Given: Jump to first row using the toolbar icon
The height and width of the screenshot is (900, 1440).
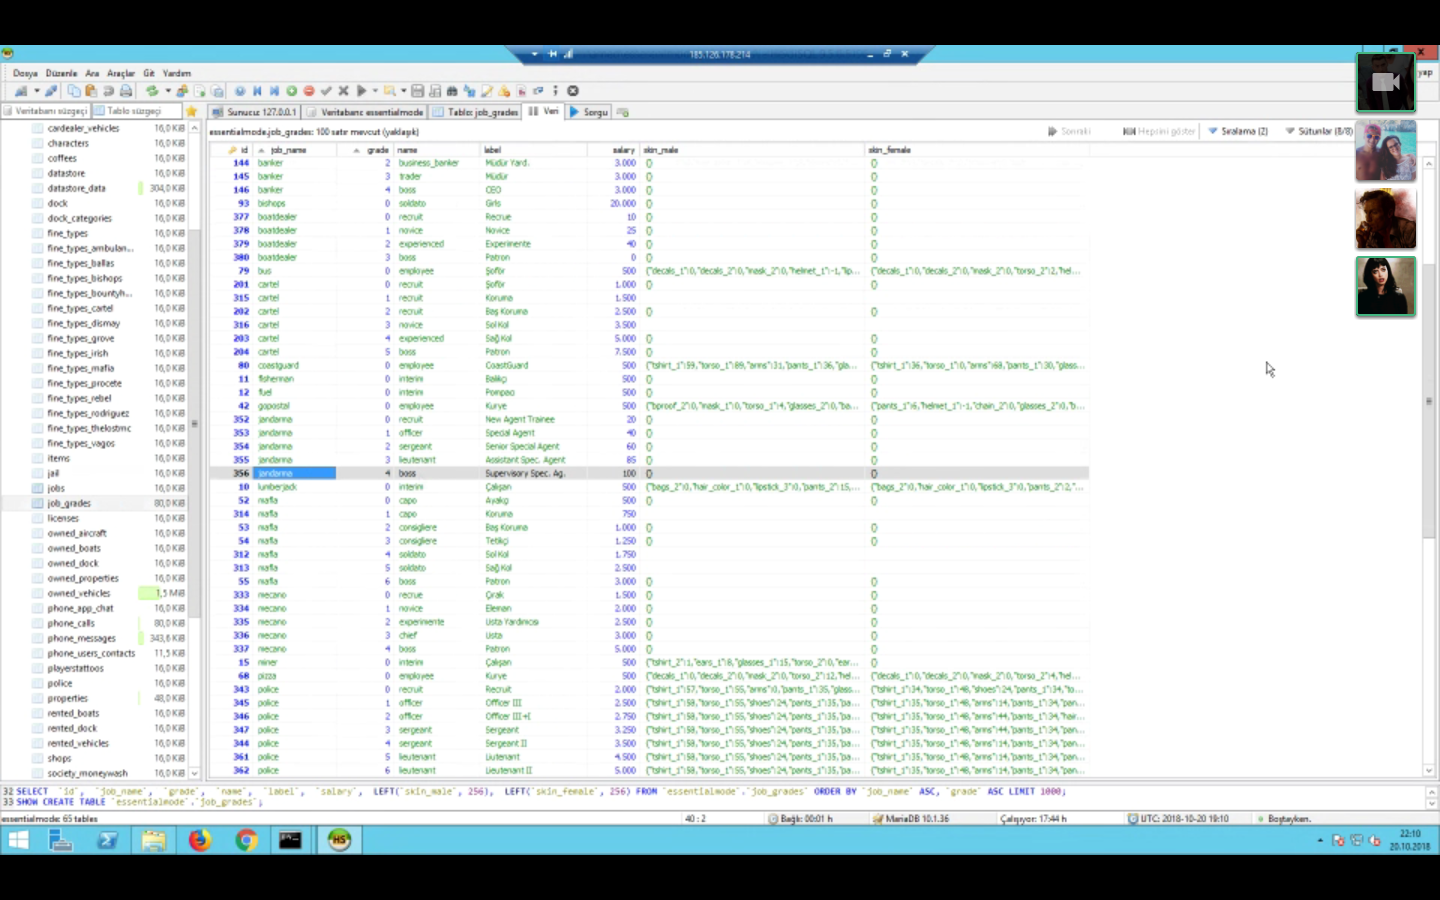Looking at the screenshot, I should [x=257, y=91].
